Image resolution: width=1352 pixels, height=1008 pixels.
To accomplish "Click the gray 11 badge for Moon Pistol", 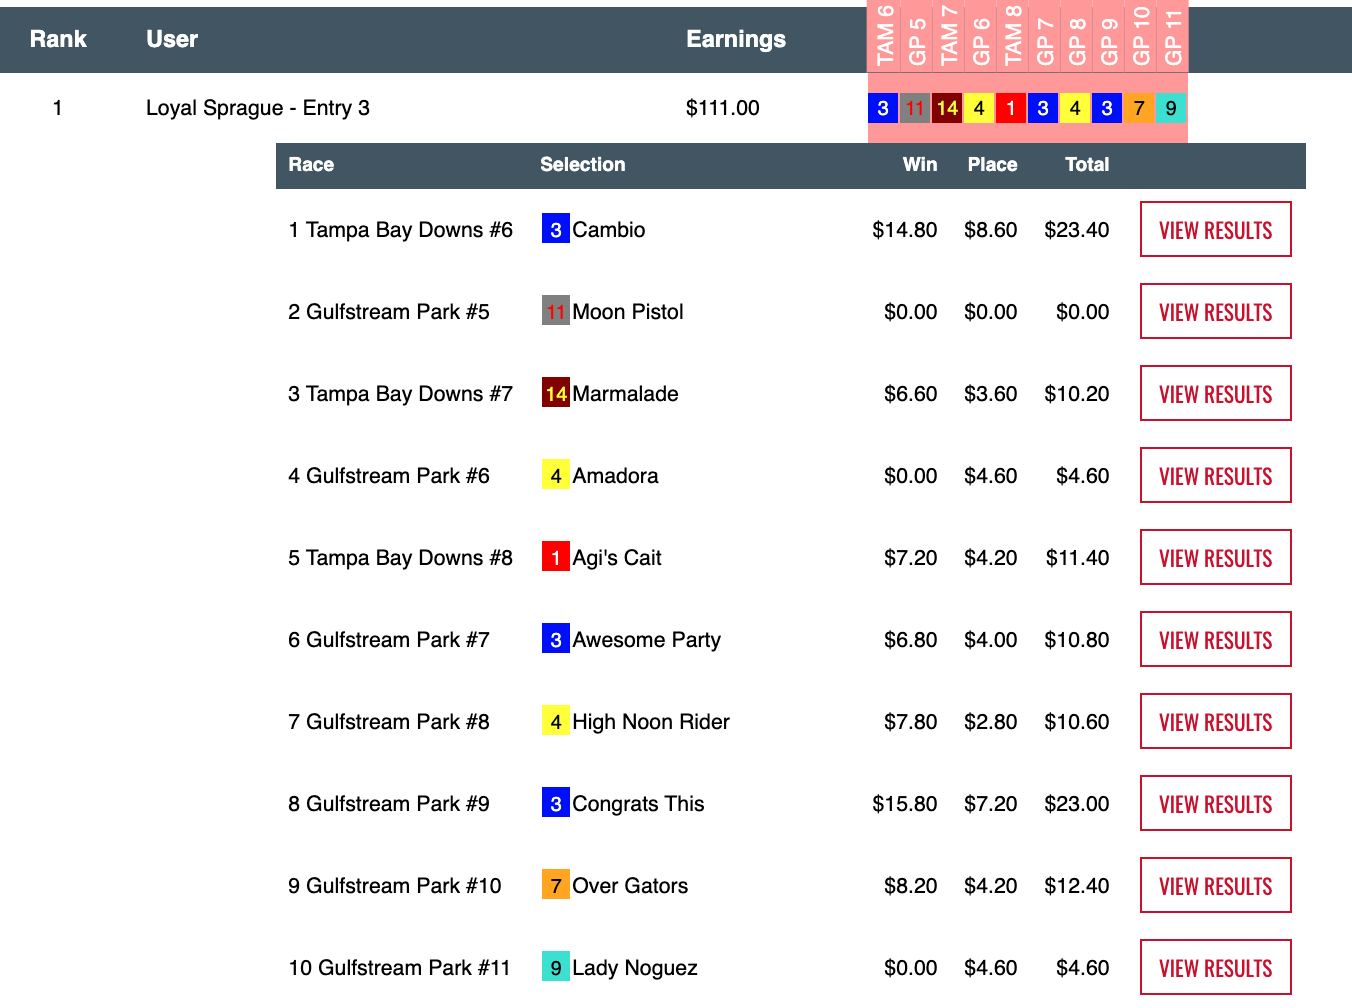I will click(x=555, y=311).
